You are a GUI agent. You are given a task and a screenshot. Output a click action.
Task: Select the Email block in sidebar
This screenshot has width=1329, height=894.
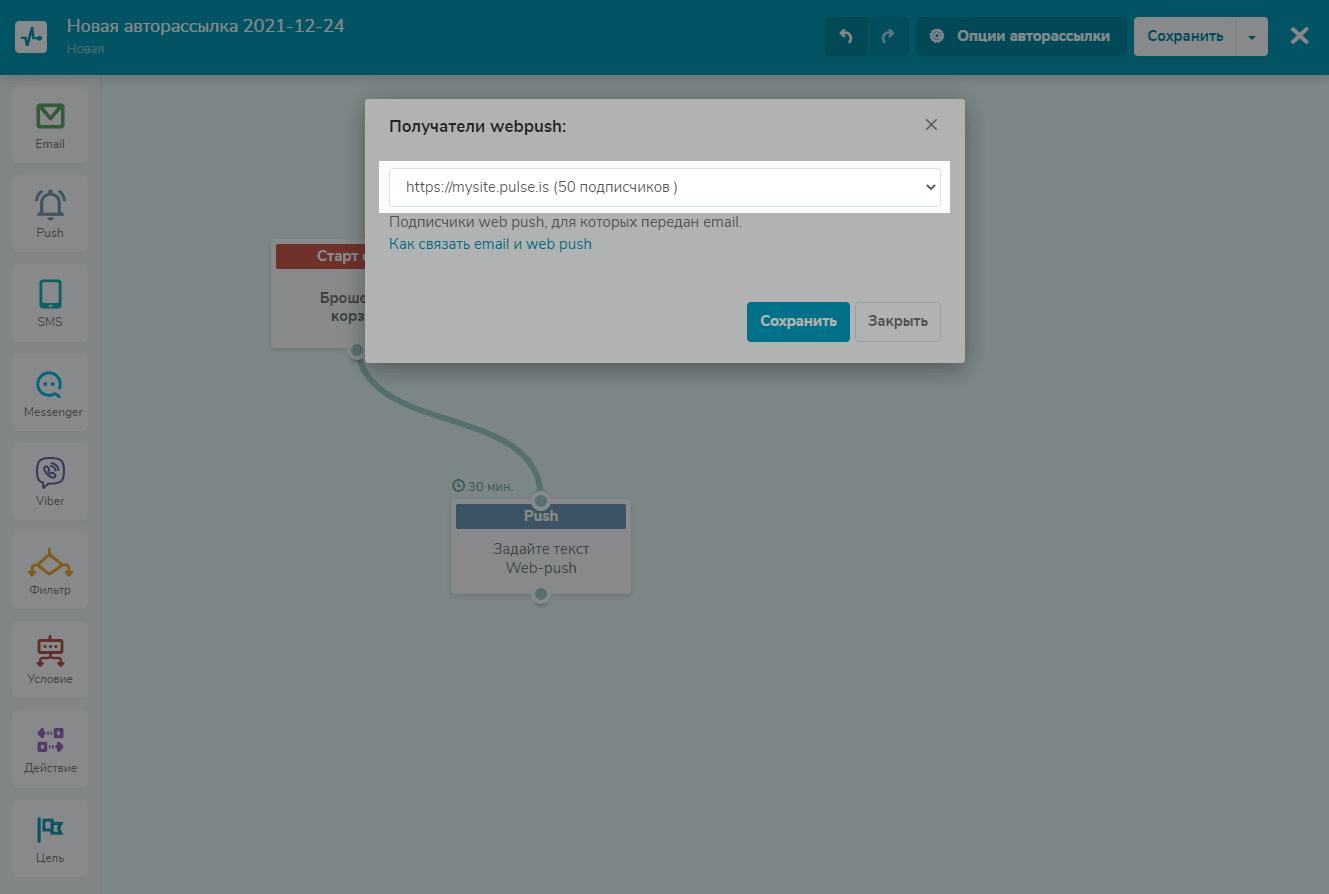point(50,125)
